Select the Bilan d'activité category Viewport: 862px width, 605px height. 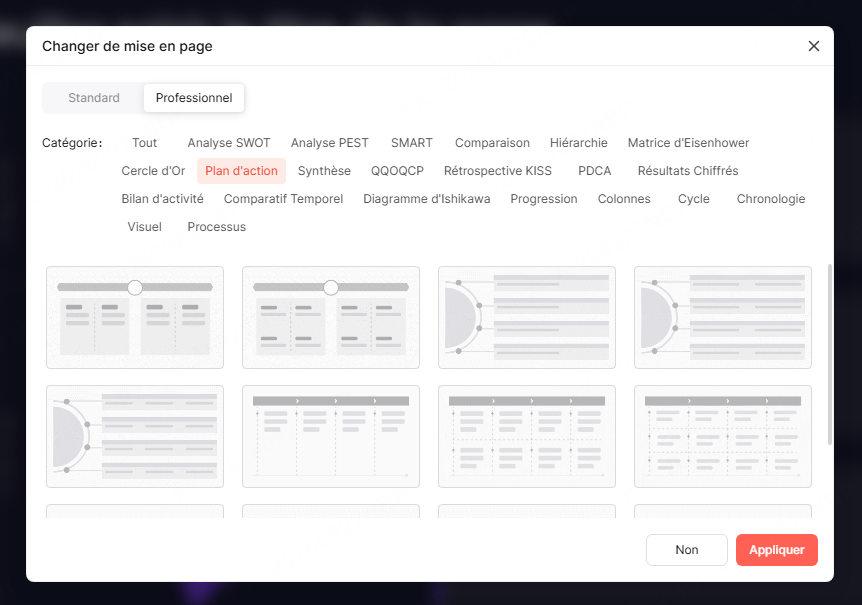163,199
